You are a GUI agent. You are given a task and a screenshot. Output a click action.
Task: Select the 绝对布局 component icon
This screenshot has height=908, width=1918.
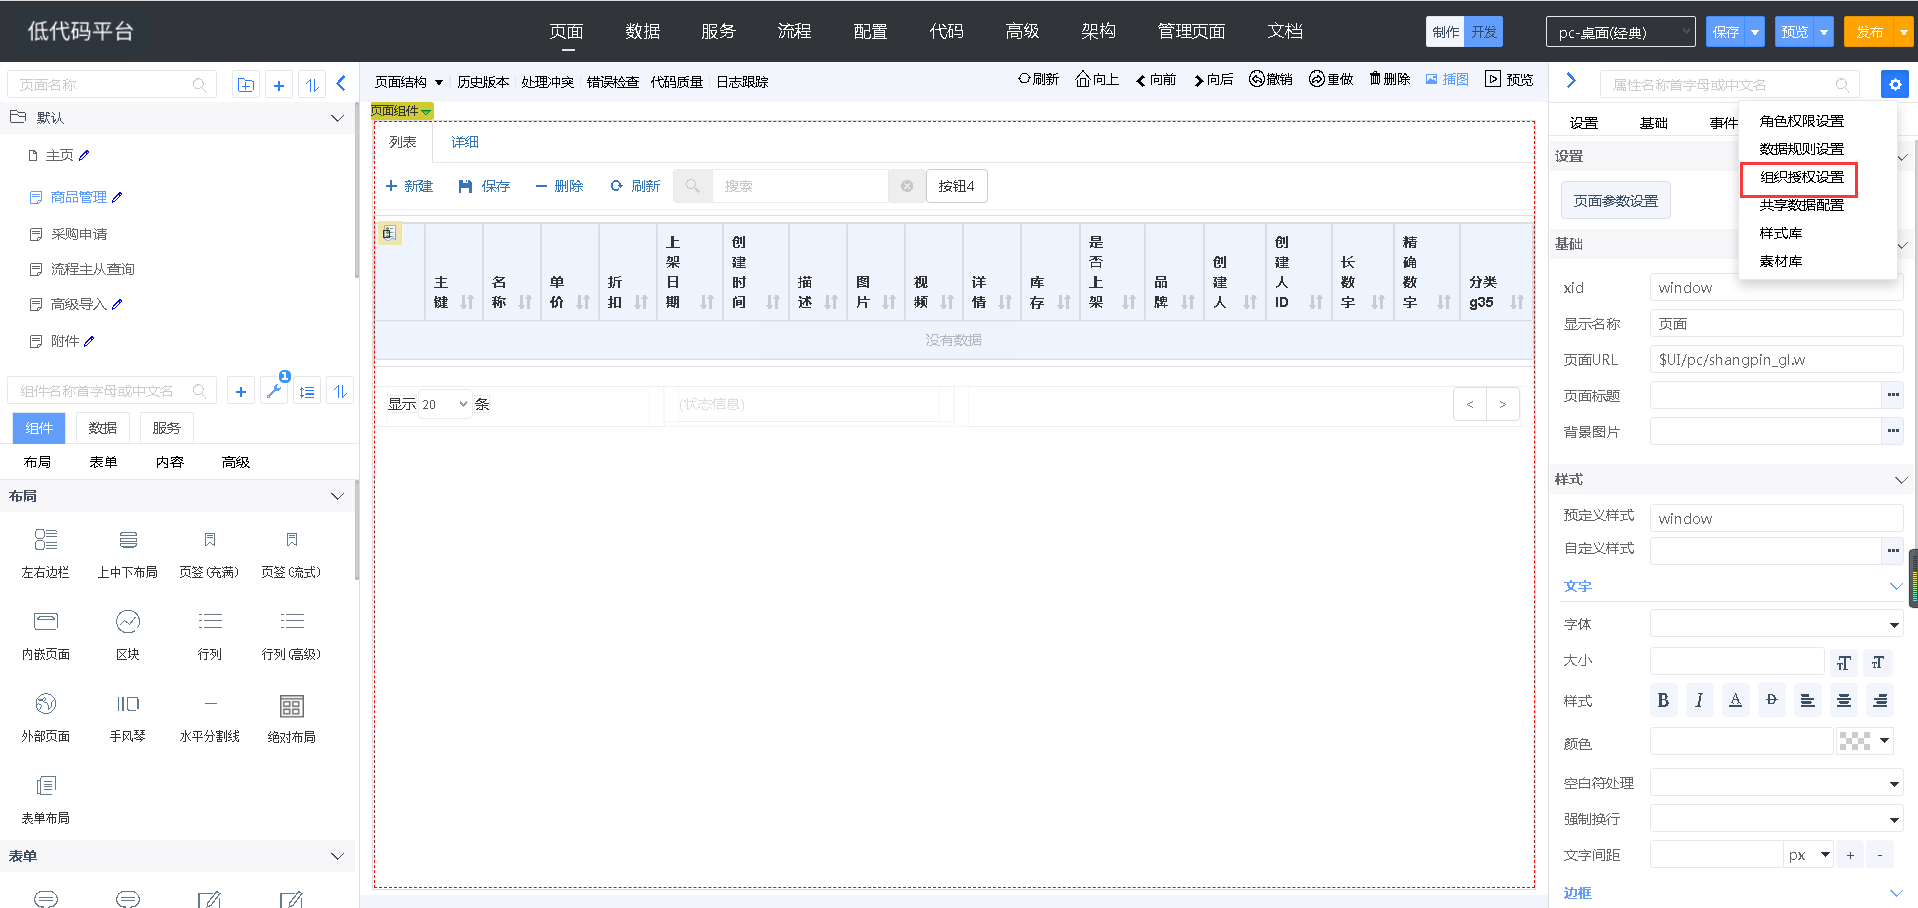pyautogui.click(x=291, y=707)
